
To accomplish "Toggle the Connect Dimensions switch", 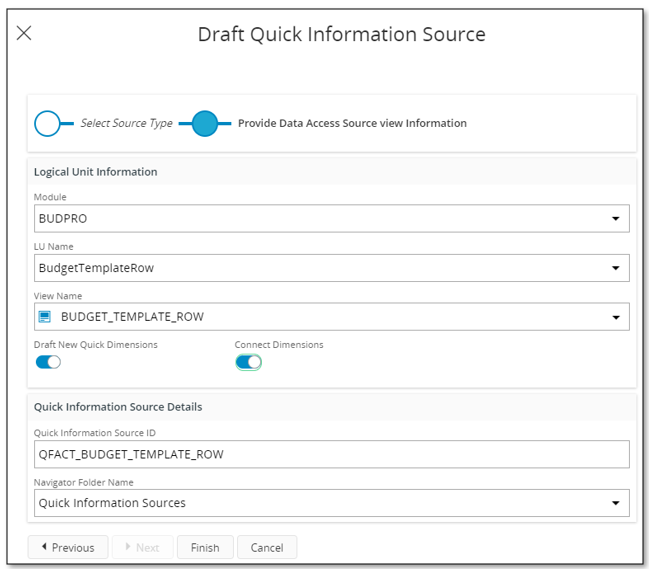I will pos(248,362).
